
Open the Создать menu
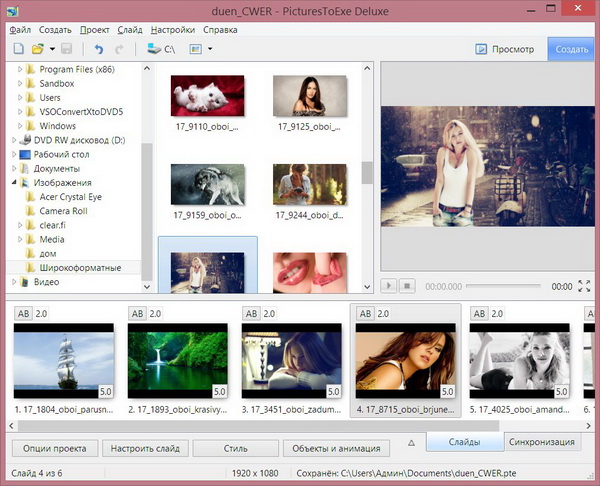(55, 30)
